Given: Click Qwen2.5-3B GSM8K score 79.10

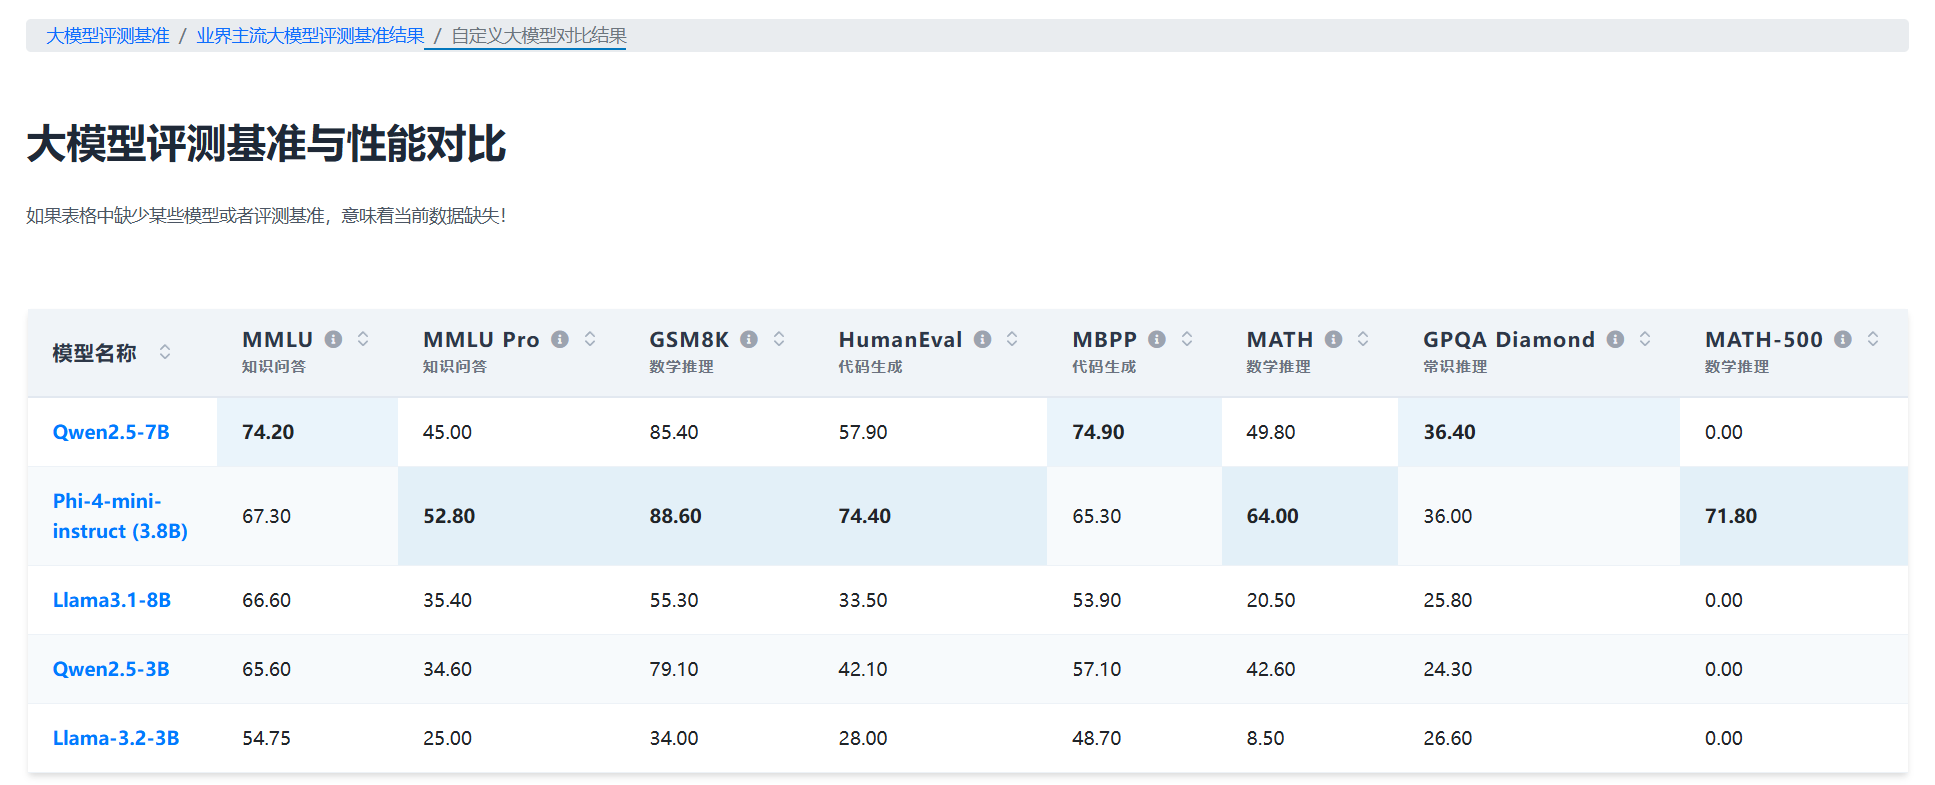Looking at the screenshot, I should (x=674, y=669).
